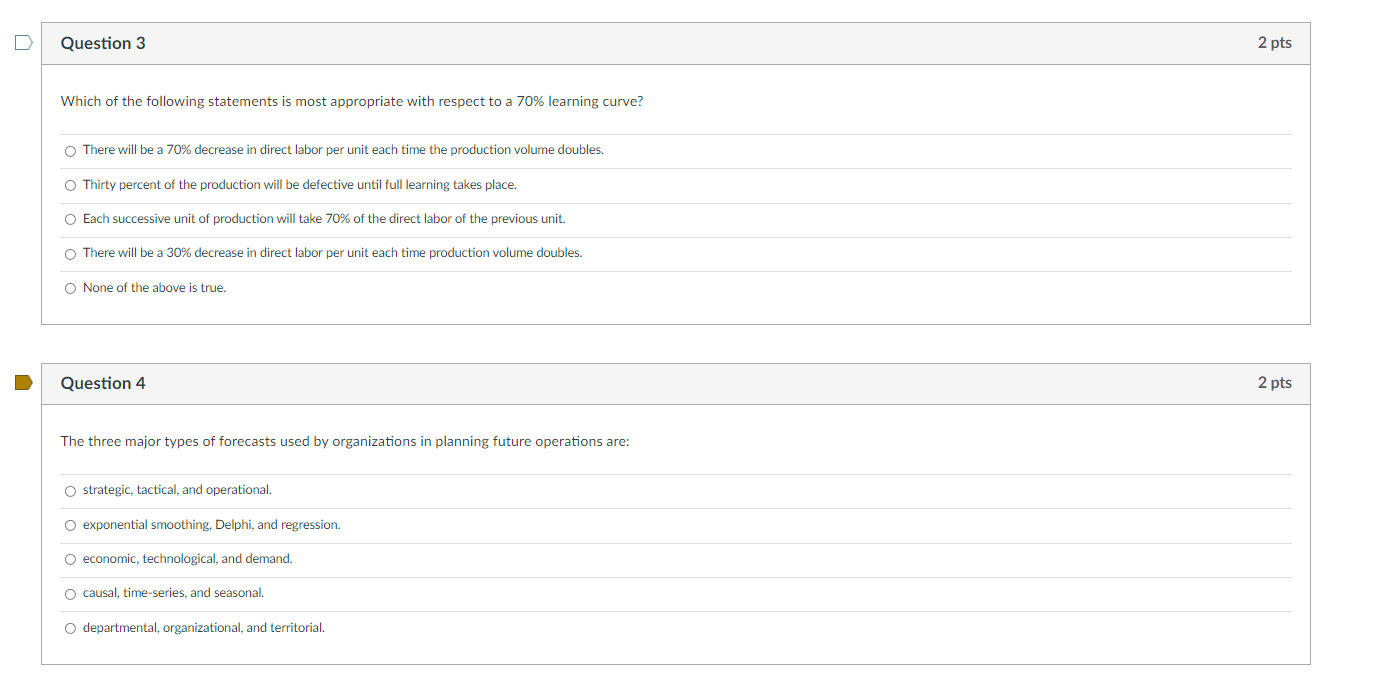The height and width of the screenshot is (682, 1390).
Task: Choose 'Each successive unit takes 70%' option
Action: click(x=70, y=219)
